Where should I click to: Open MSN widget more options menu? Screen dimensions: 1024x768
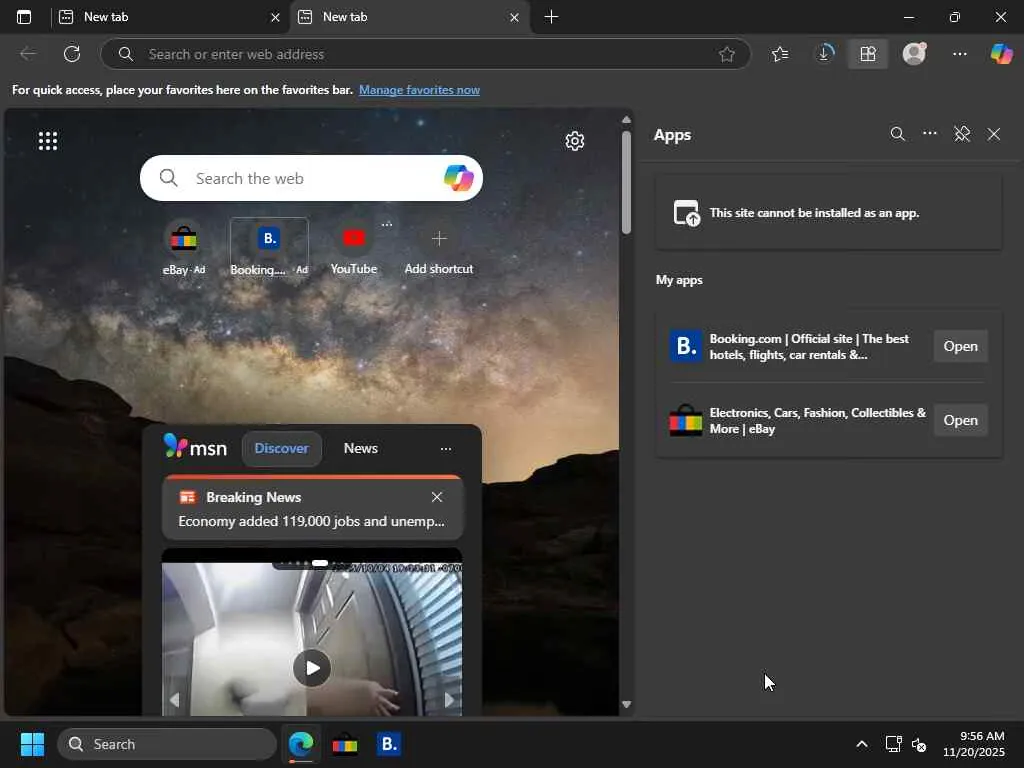[446, 449]
